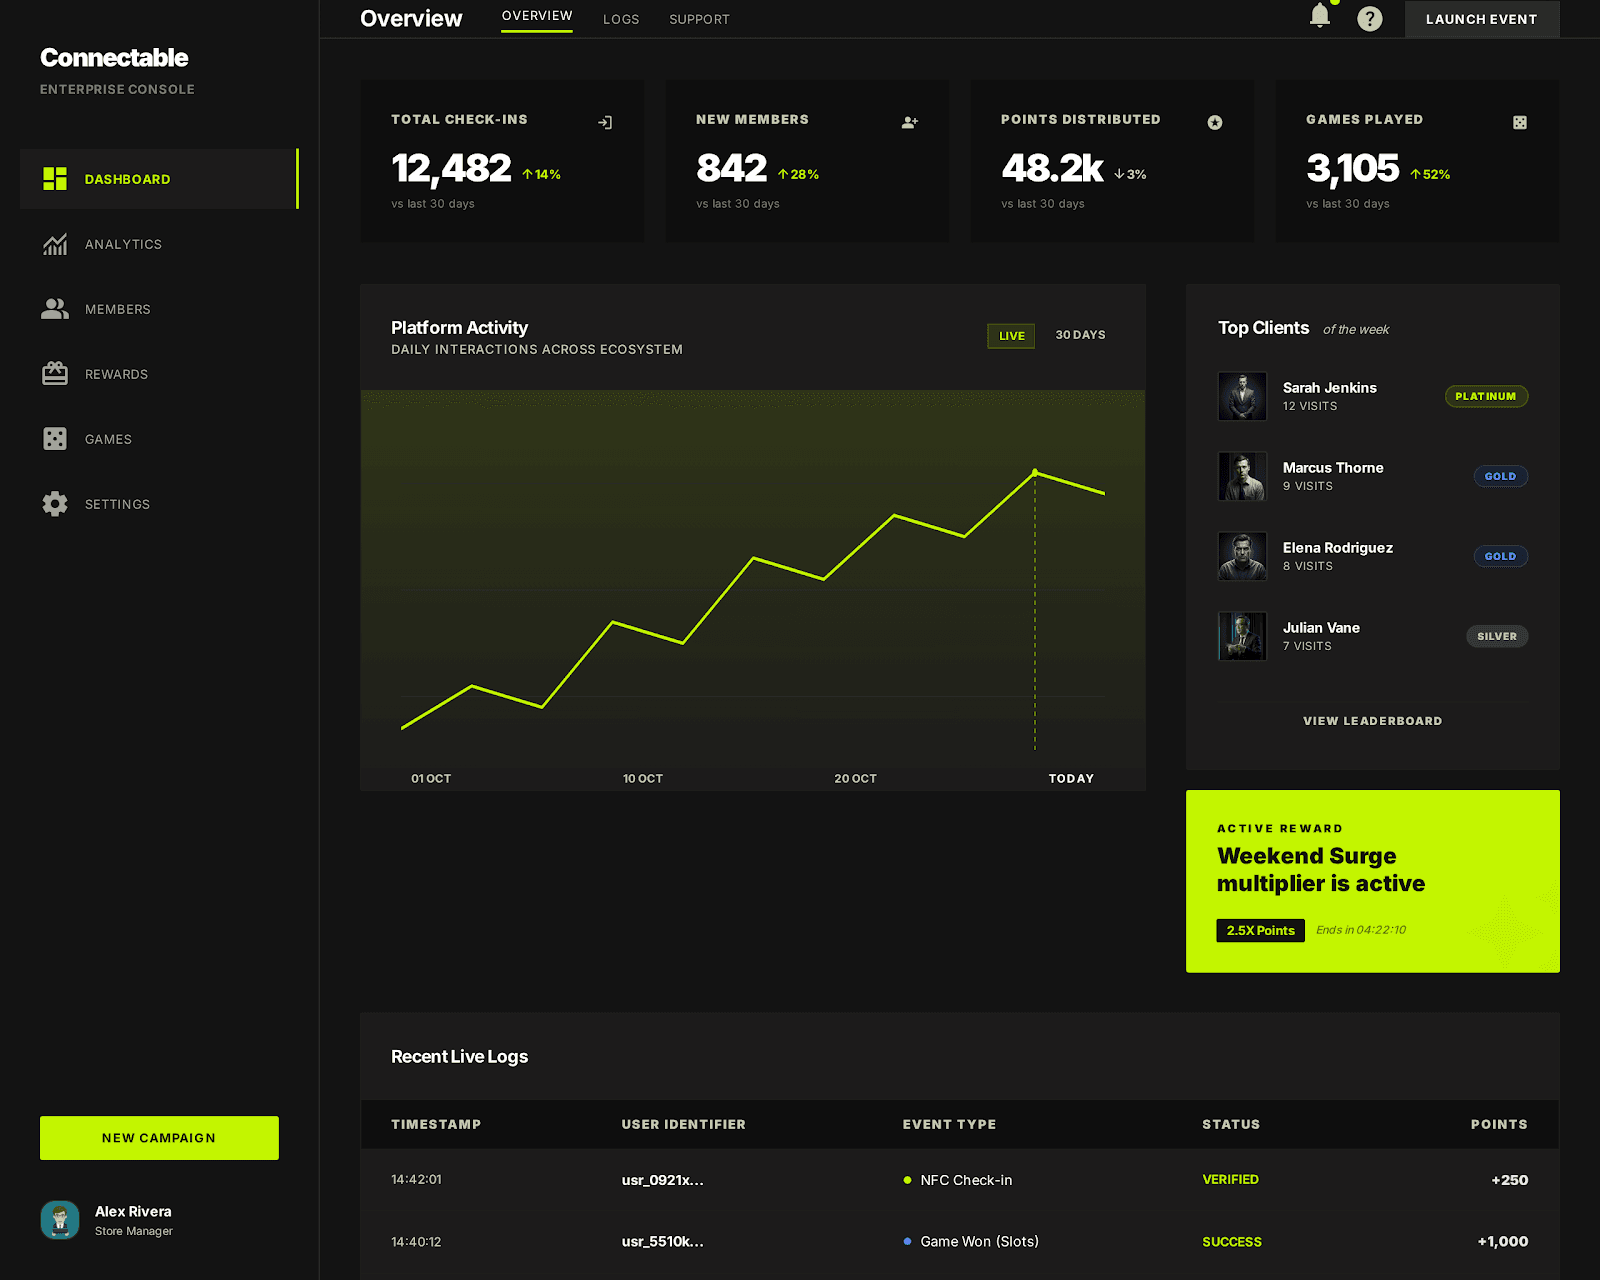Screen dimensions: 1600x1280
Task: Click the check-in arrow icon on Total Check-ins card
Action: (x=605, y=121)
